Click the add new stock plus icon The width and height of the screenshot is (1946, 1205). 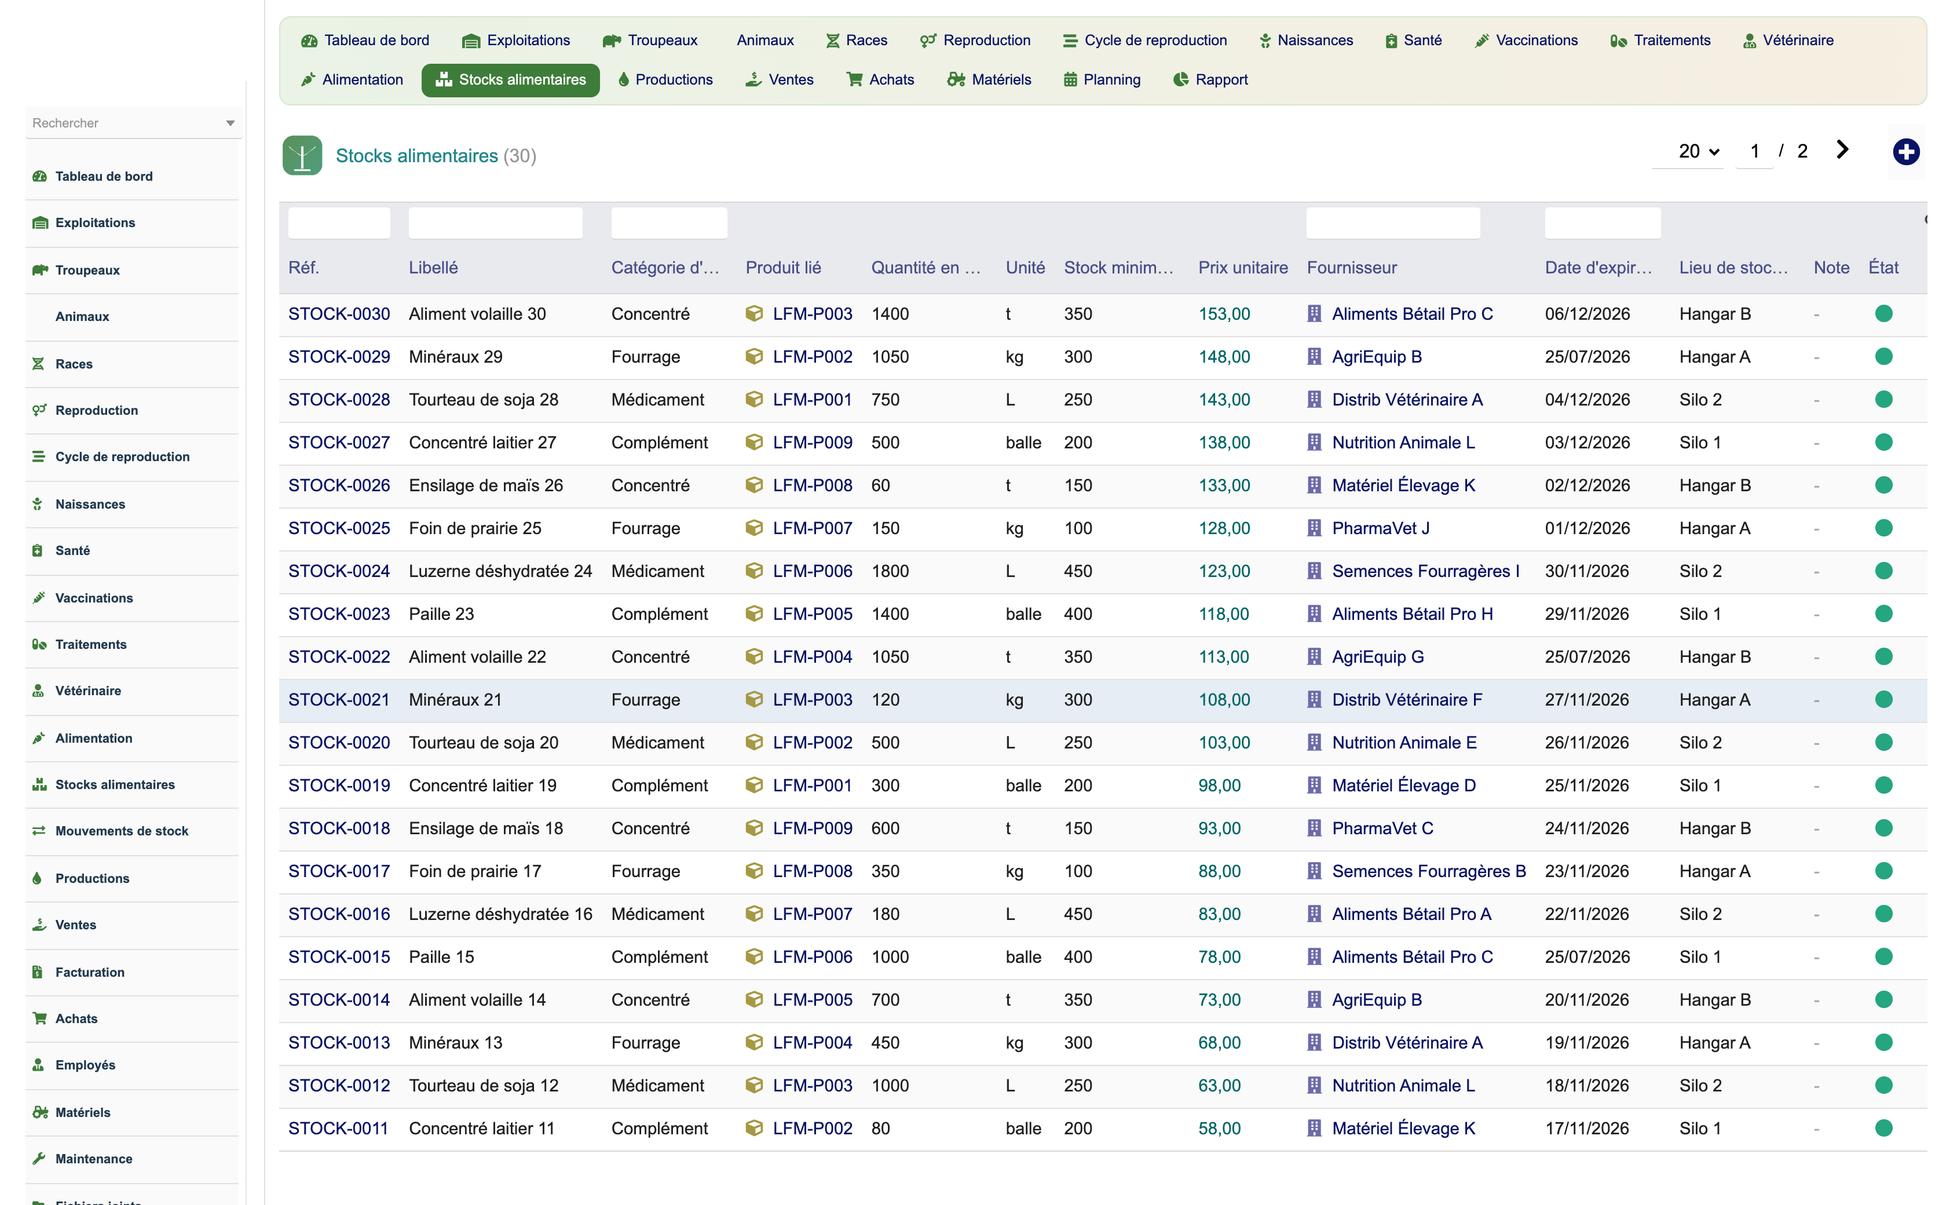coord(1906,152)
